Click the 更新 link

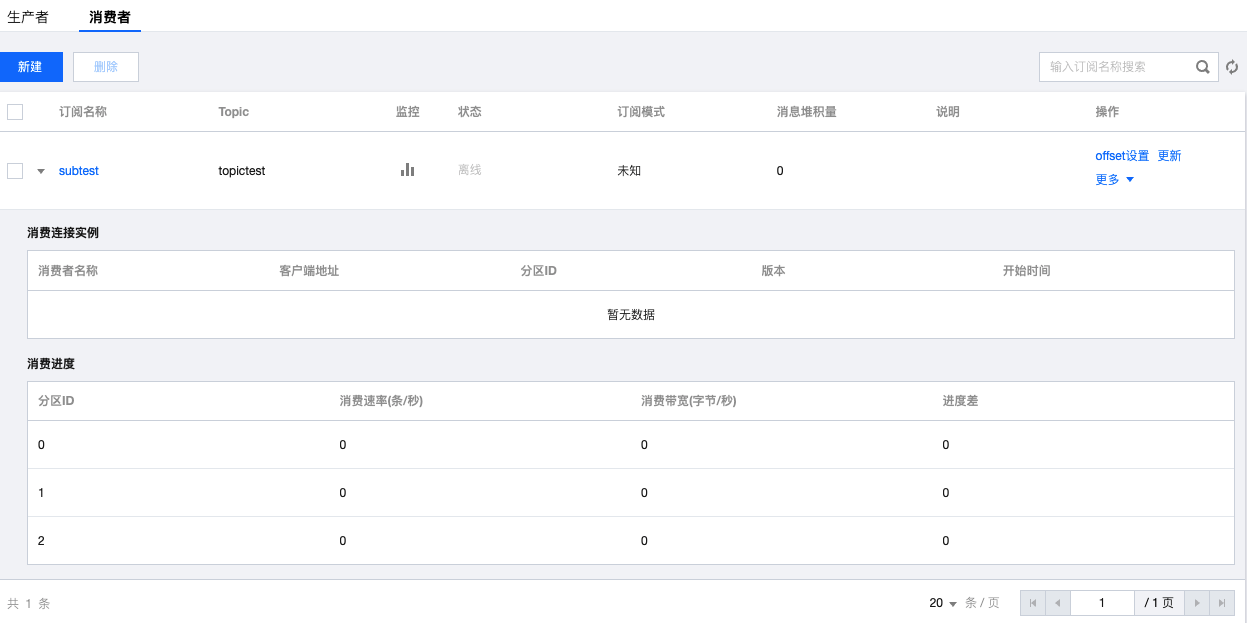[1169, 156]
